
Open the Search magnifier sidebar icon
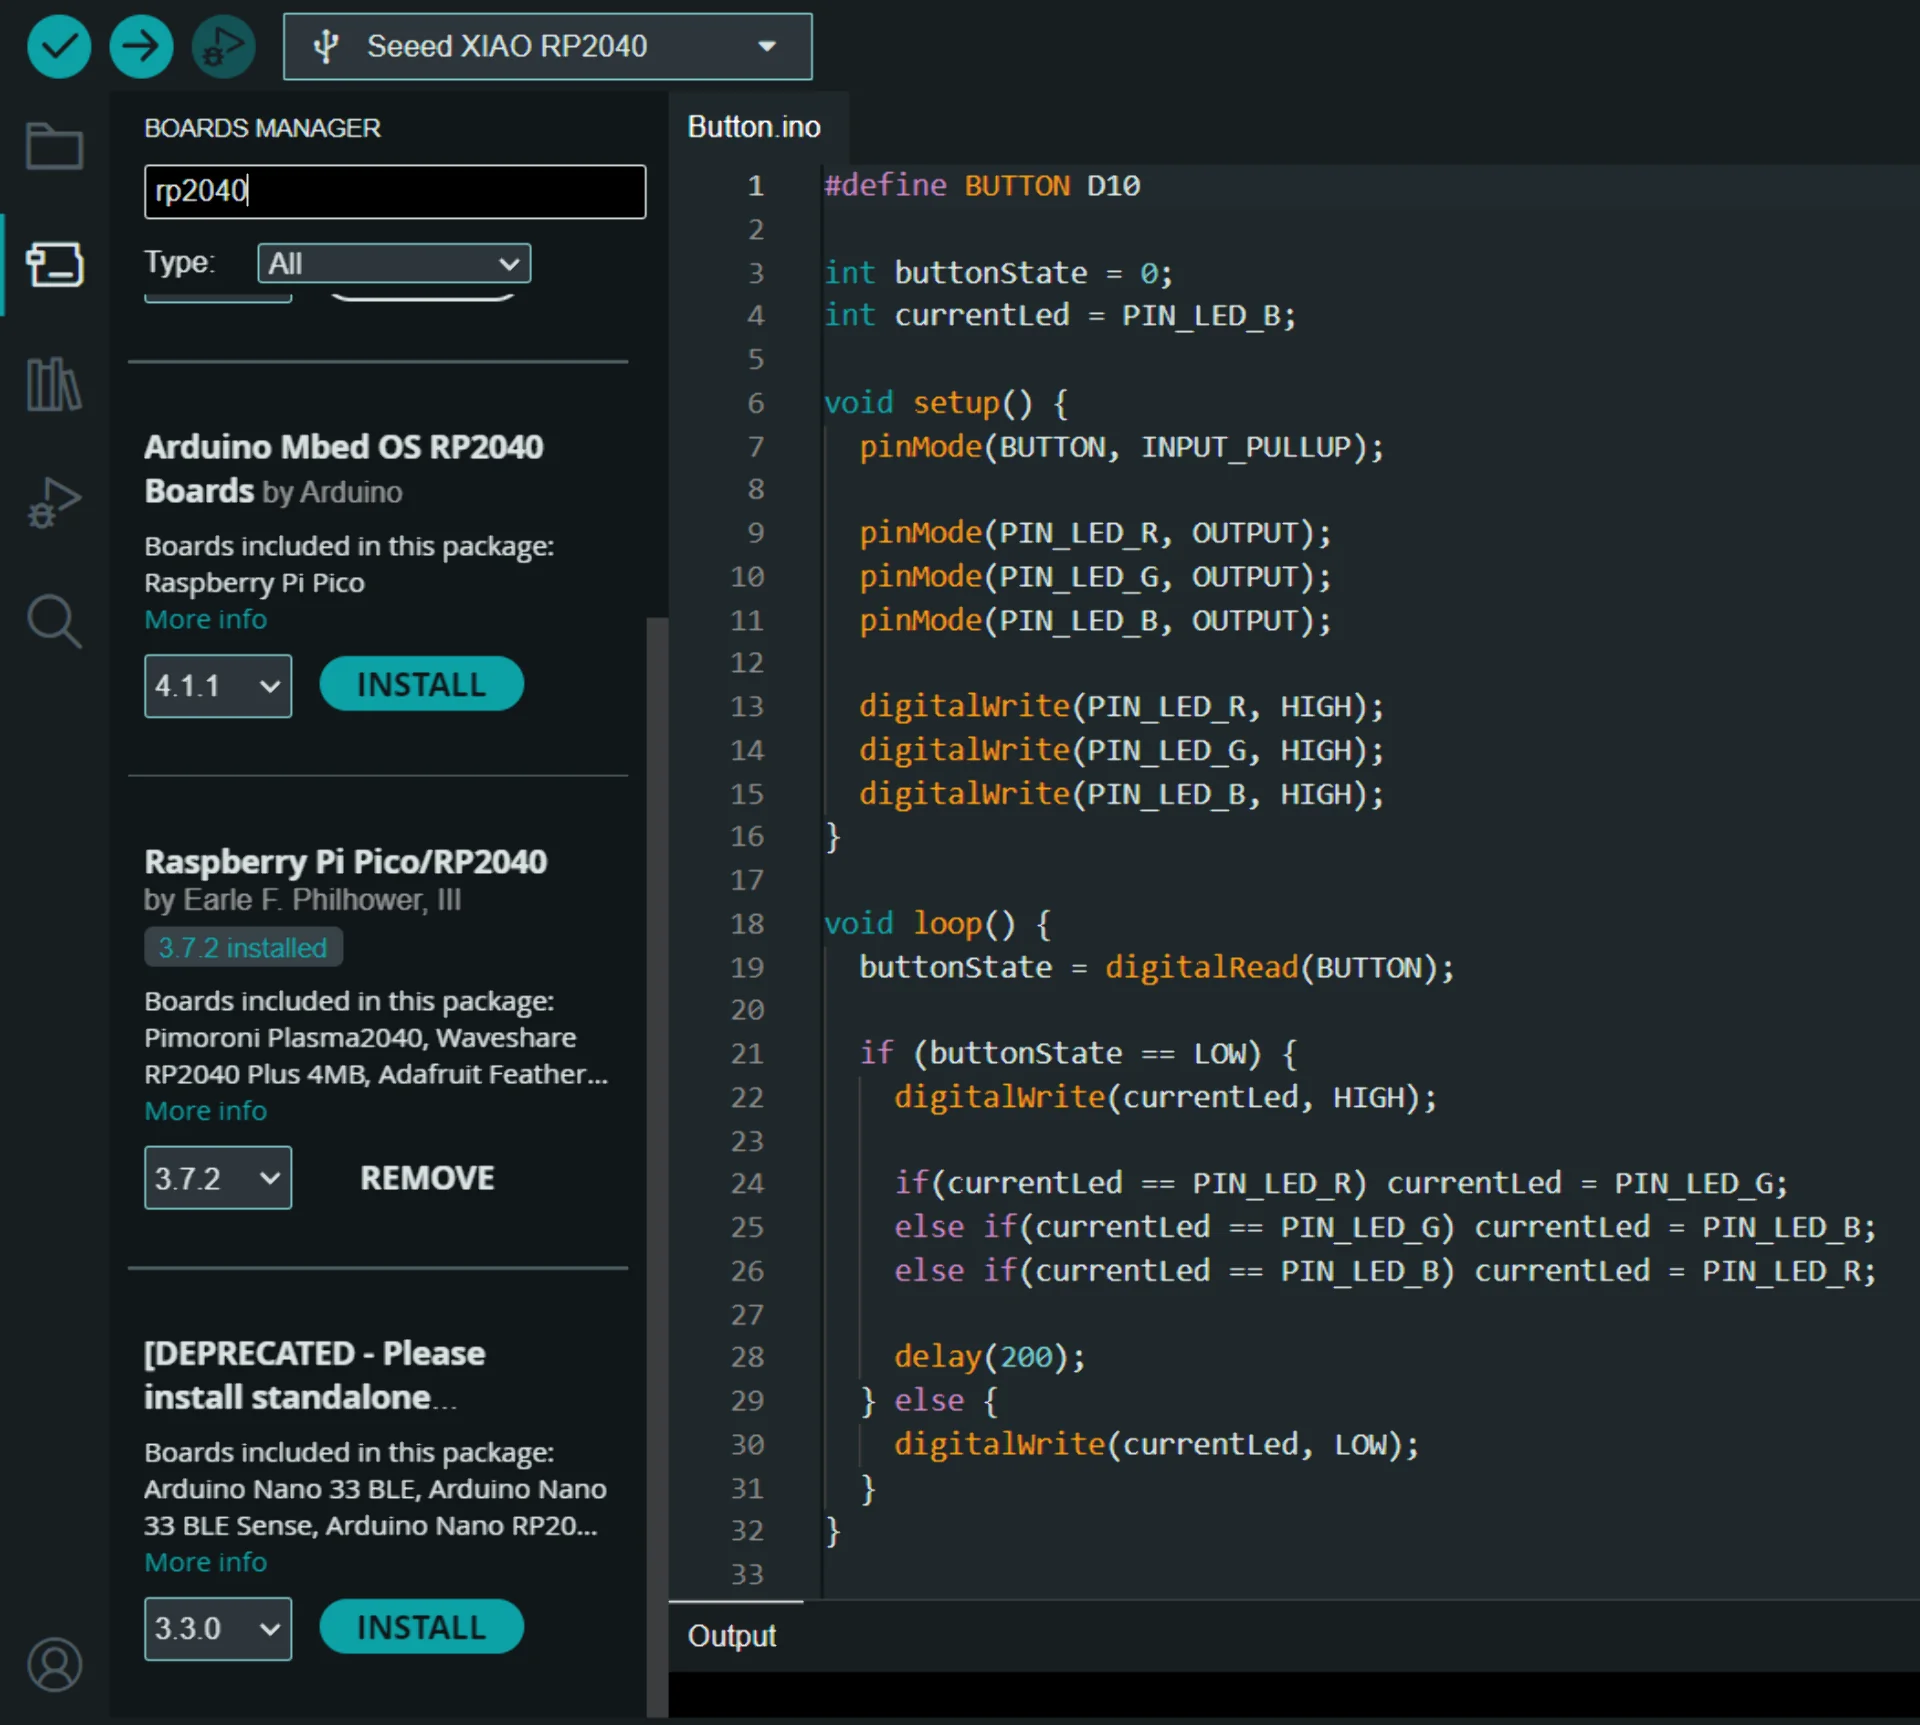[x=54, y=621]
